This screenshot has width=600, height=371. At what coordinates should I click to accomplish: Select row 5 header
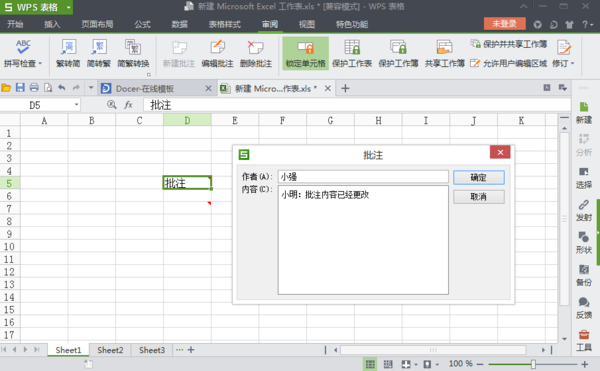coord(10,183)
